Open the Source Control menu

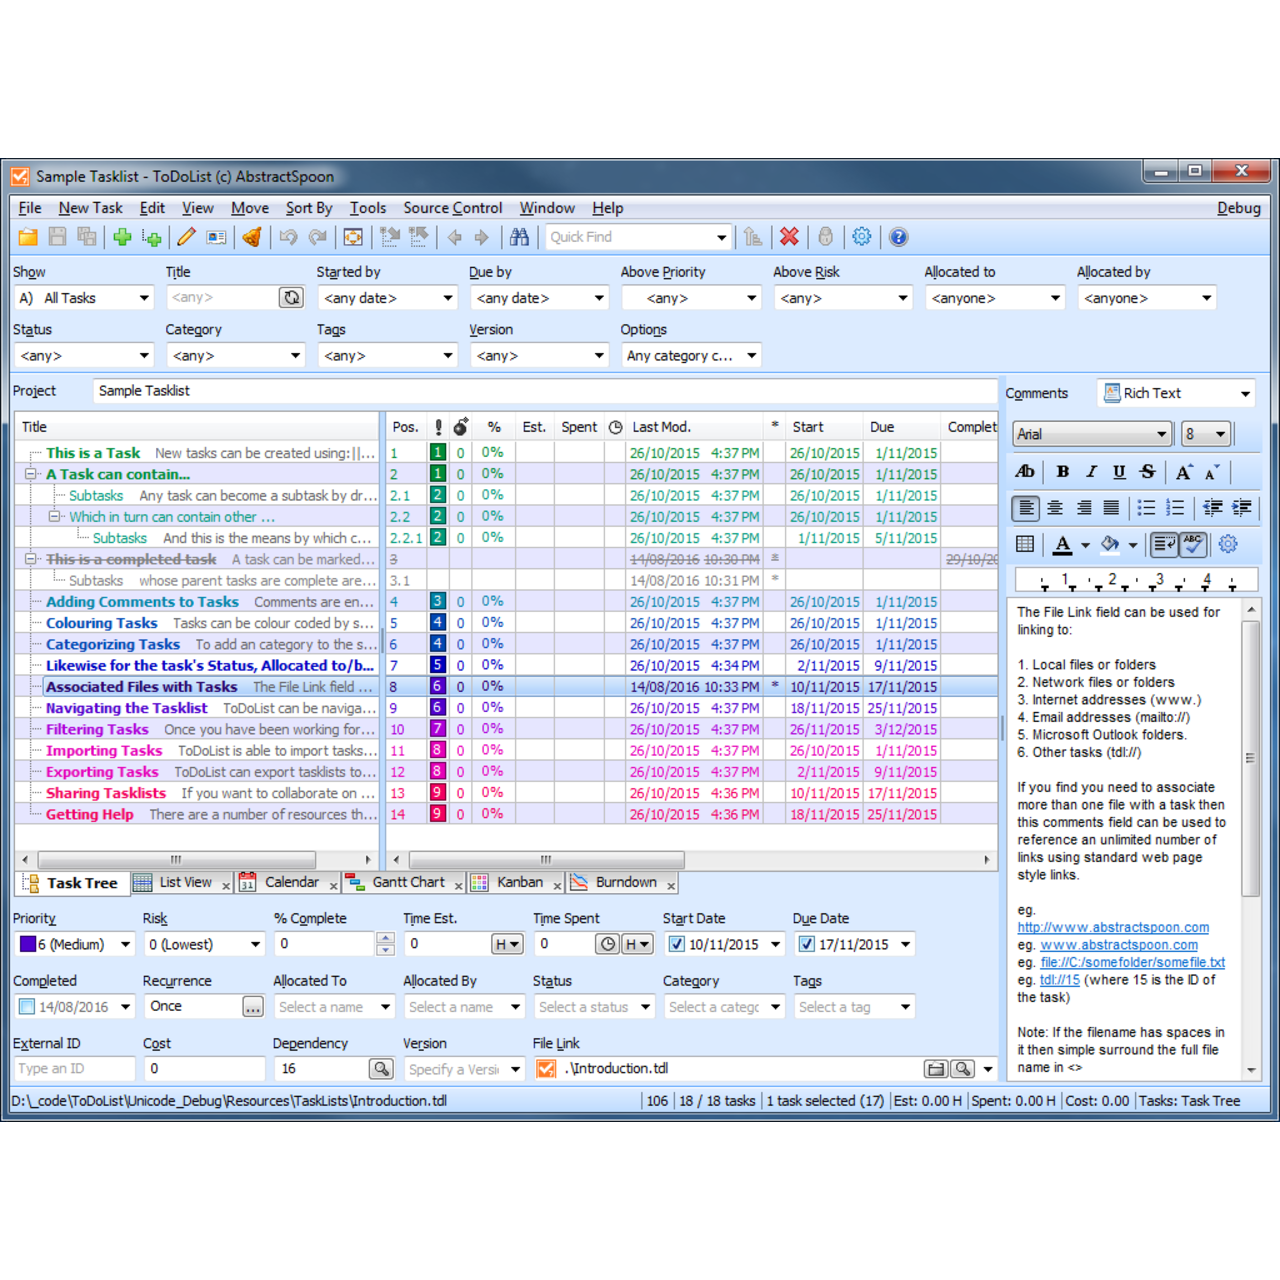452,208
